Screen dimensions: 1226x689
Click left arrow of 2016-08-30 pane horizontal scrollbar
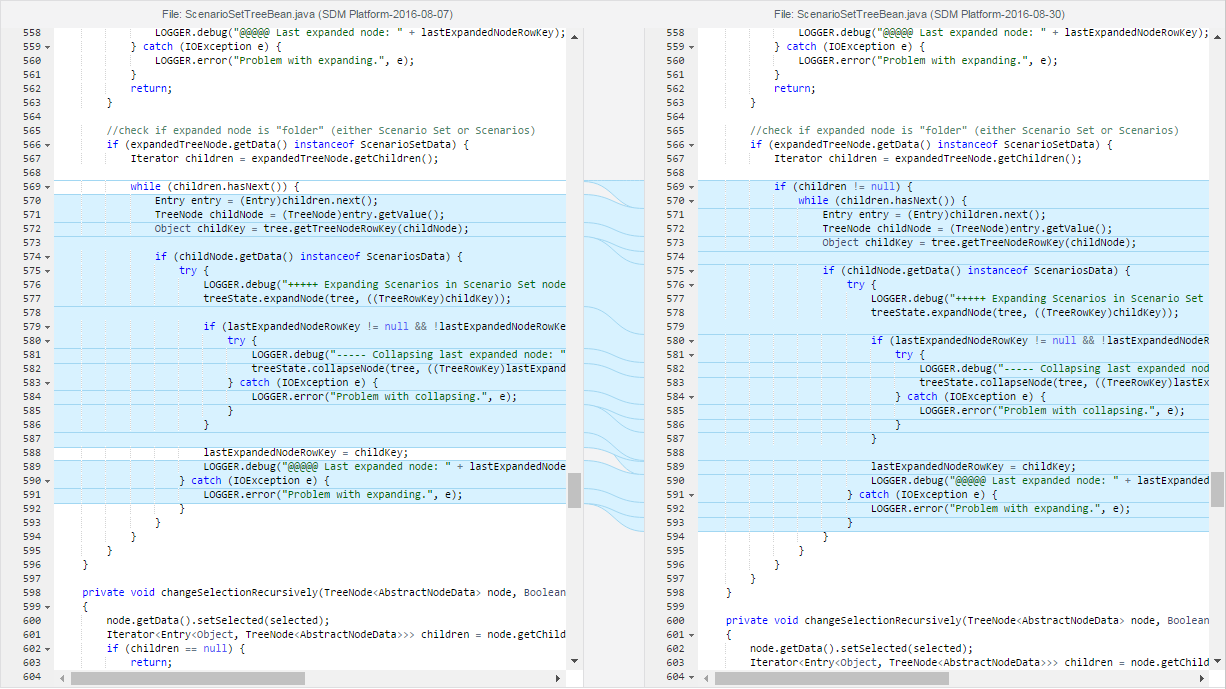tap(706, 678)
